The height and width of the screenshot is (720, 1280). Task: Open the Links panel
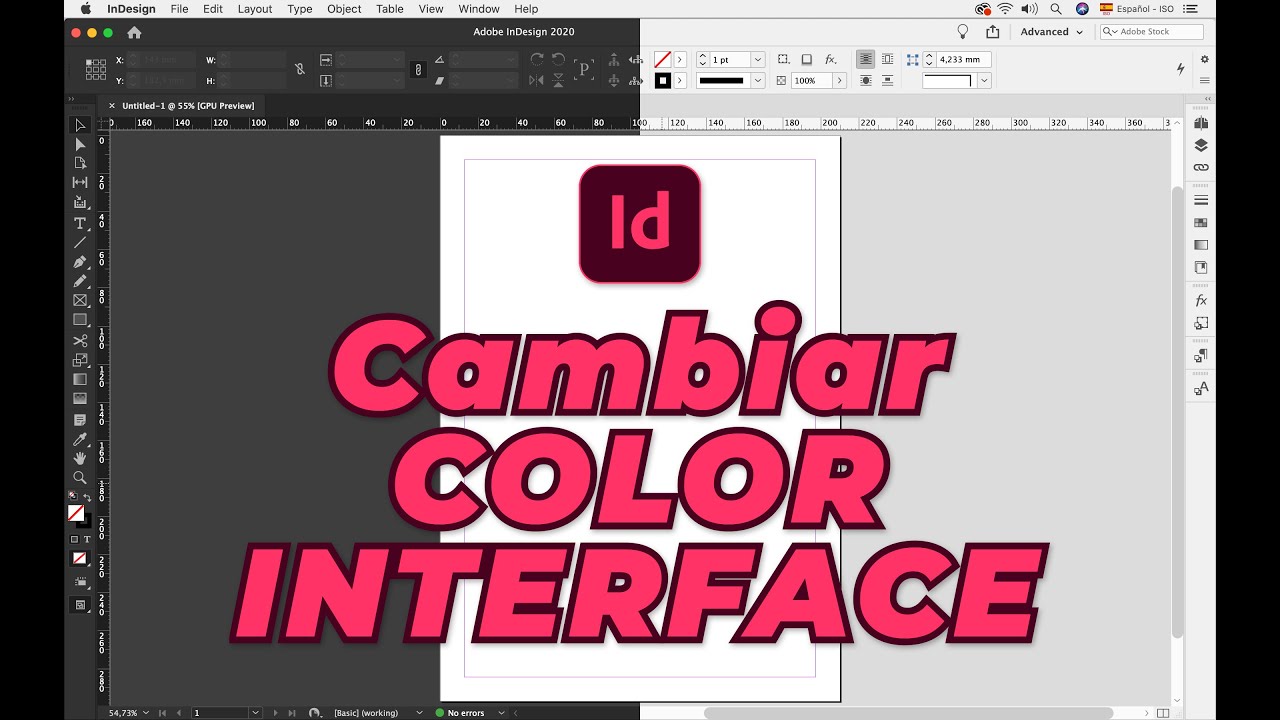[1200, 167]
